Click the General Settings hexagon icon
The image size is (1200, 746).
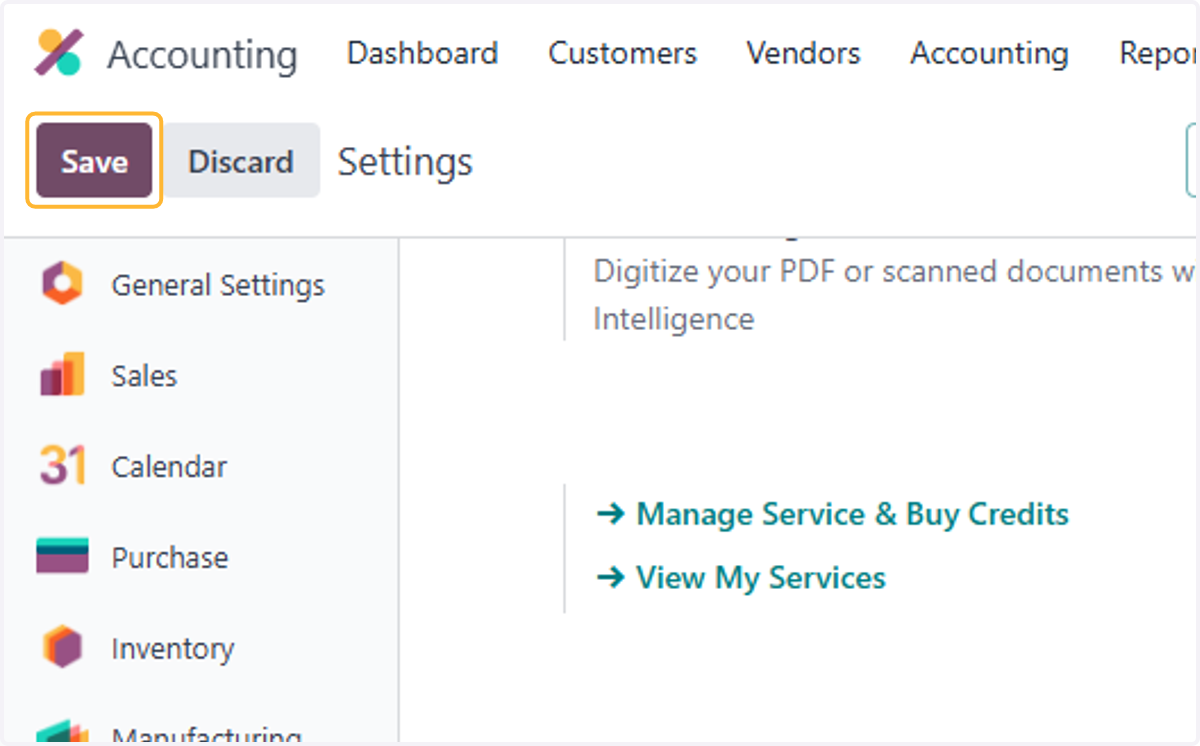(62, 285)
